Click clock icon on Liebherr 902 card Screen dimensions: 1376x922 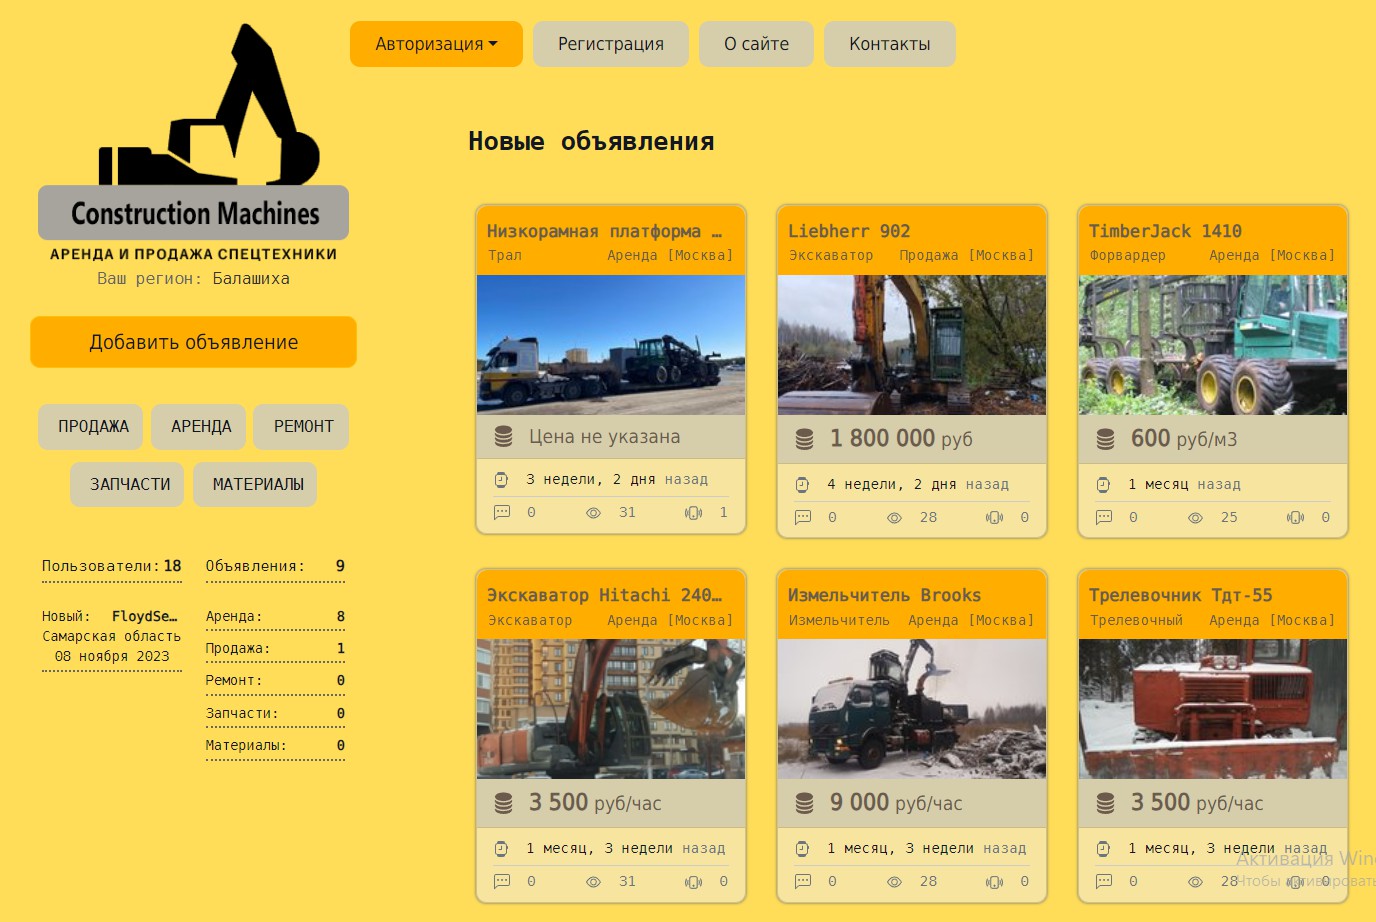802,485
